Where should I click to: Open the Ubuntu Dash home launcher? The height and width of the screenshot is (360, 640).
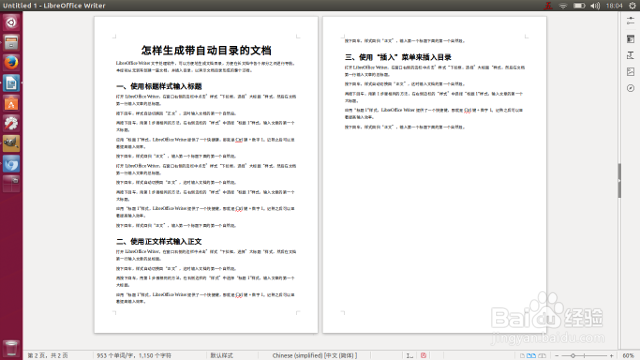11,22
